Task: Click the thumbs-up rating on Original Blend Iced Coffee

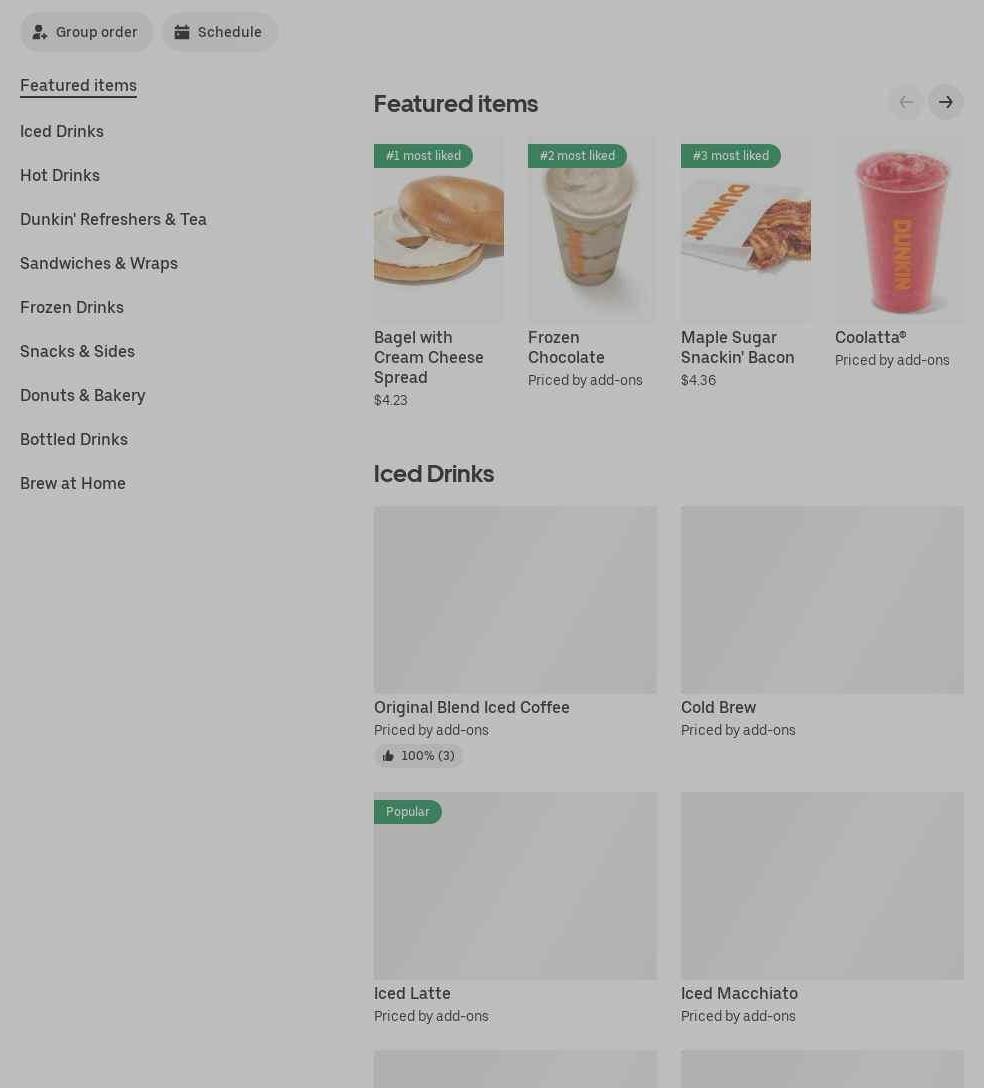Action: click(418, 756)
